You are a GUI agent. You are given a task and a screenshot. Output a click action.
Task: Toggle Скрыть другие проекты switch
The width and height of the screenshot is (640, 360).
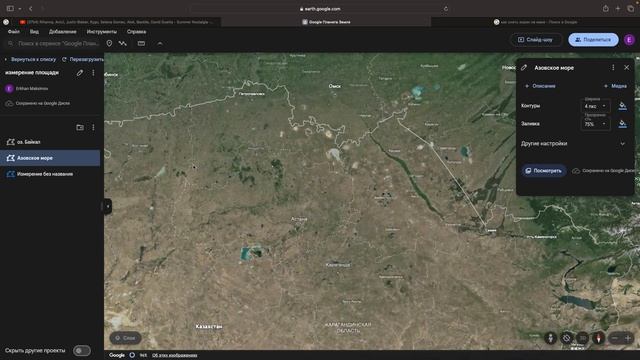(82, 351)
